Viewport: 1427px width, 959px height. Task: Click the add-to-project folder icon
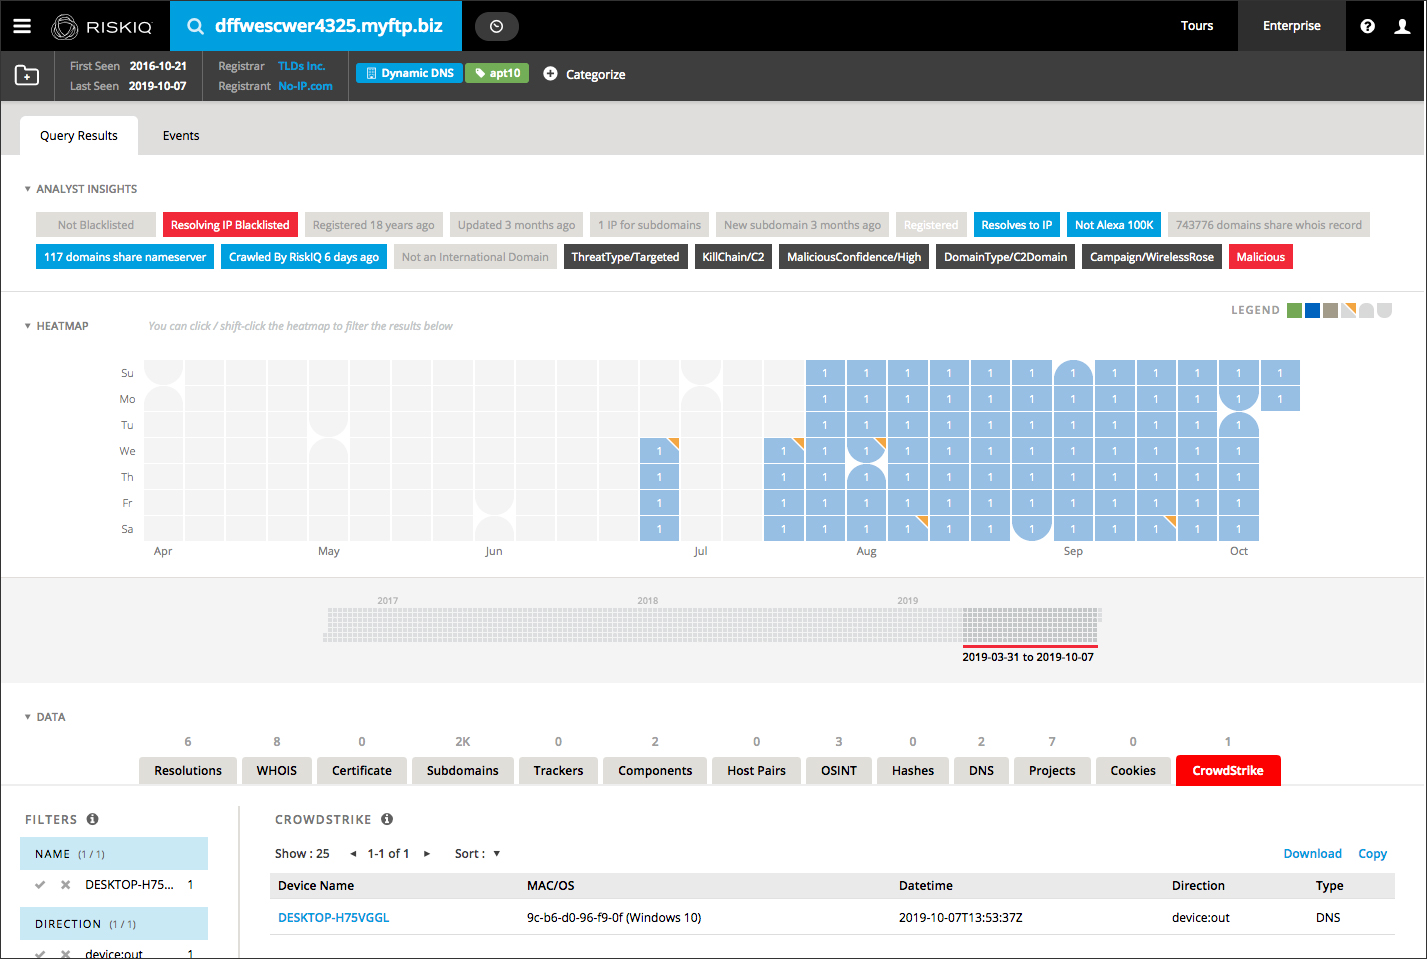click(x=27, y=75)
